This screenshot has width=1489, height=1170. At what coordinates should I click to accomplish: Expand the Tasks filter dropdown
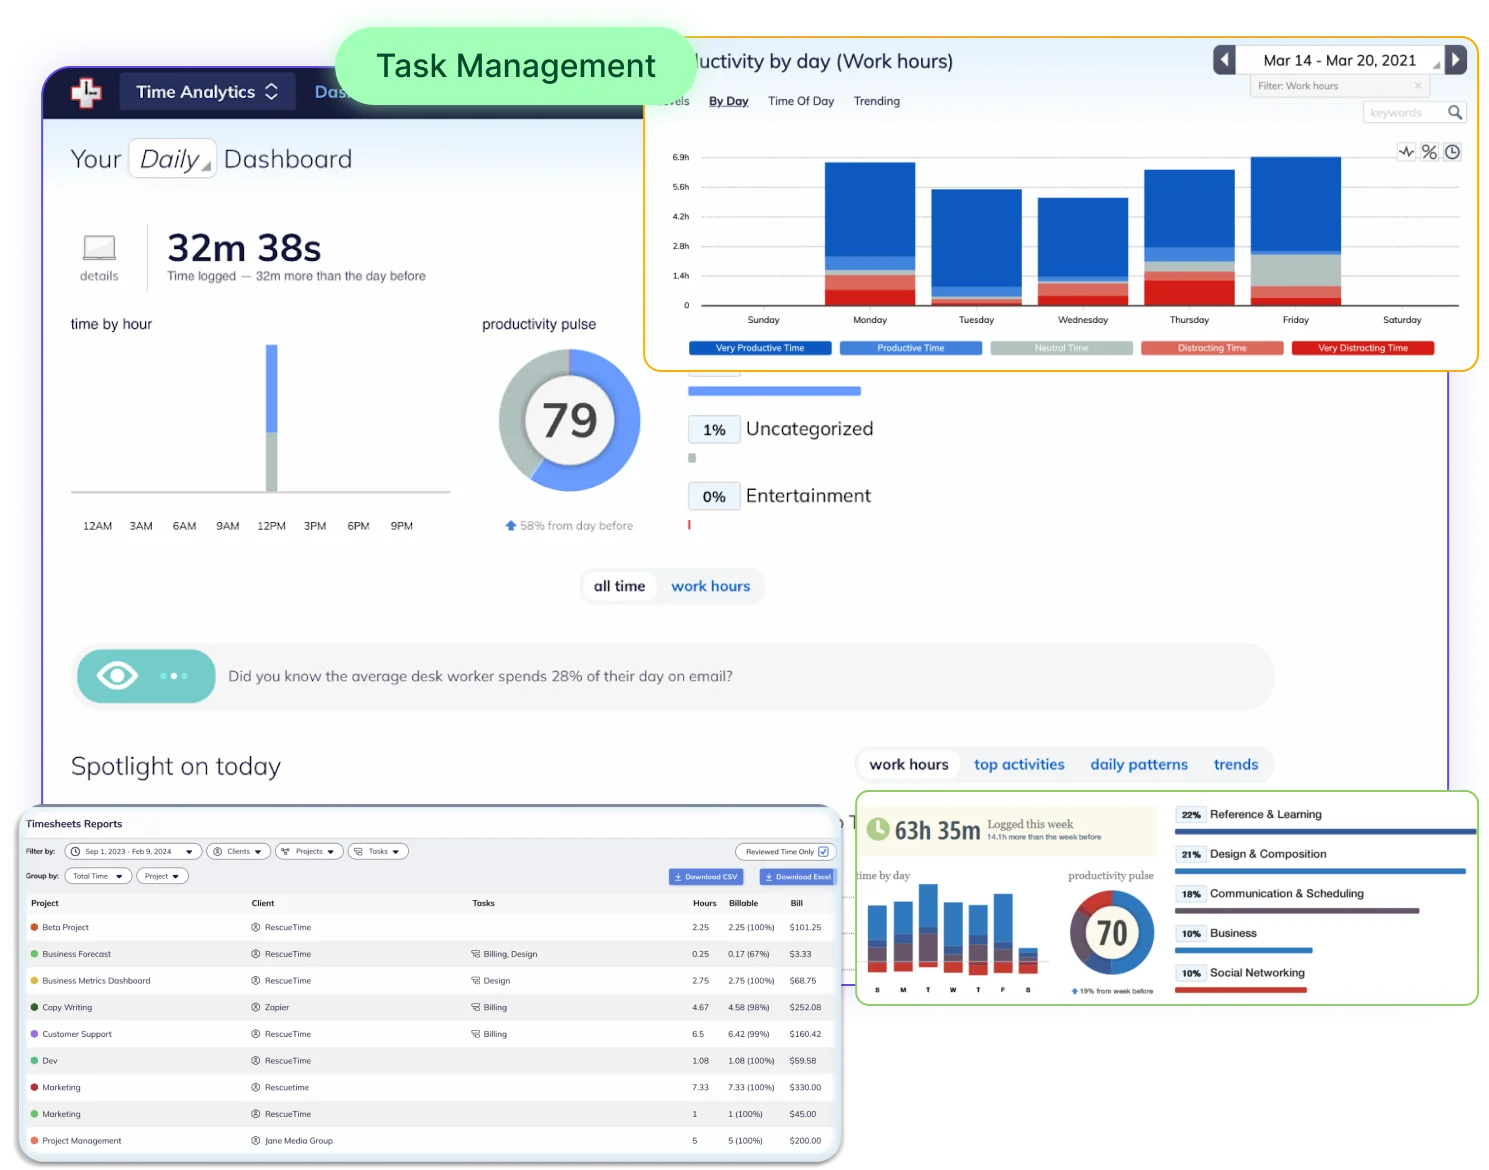coord(378,852)
